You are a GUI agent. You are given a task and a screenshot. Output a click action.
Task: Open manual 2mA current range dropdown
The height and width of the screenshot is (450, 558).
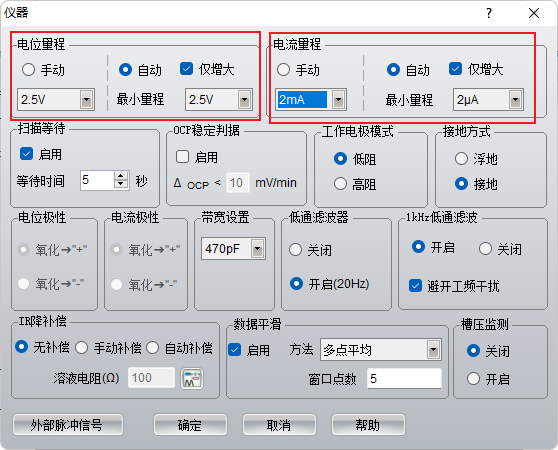(338, 100)
